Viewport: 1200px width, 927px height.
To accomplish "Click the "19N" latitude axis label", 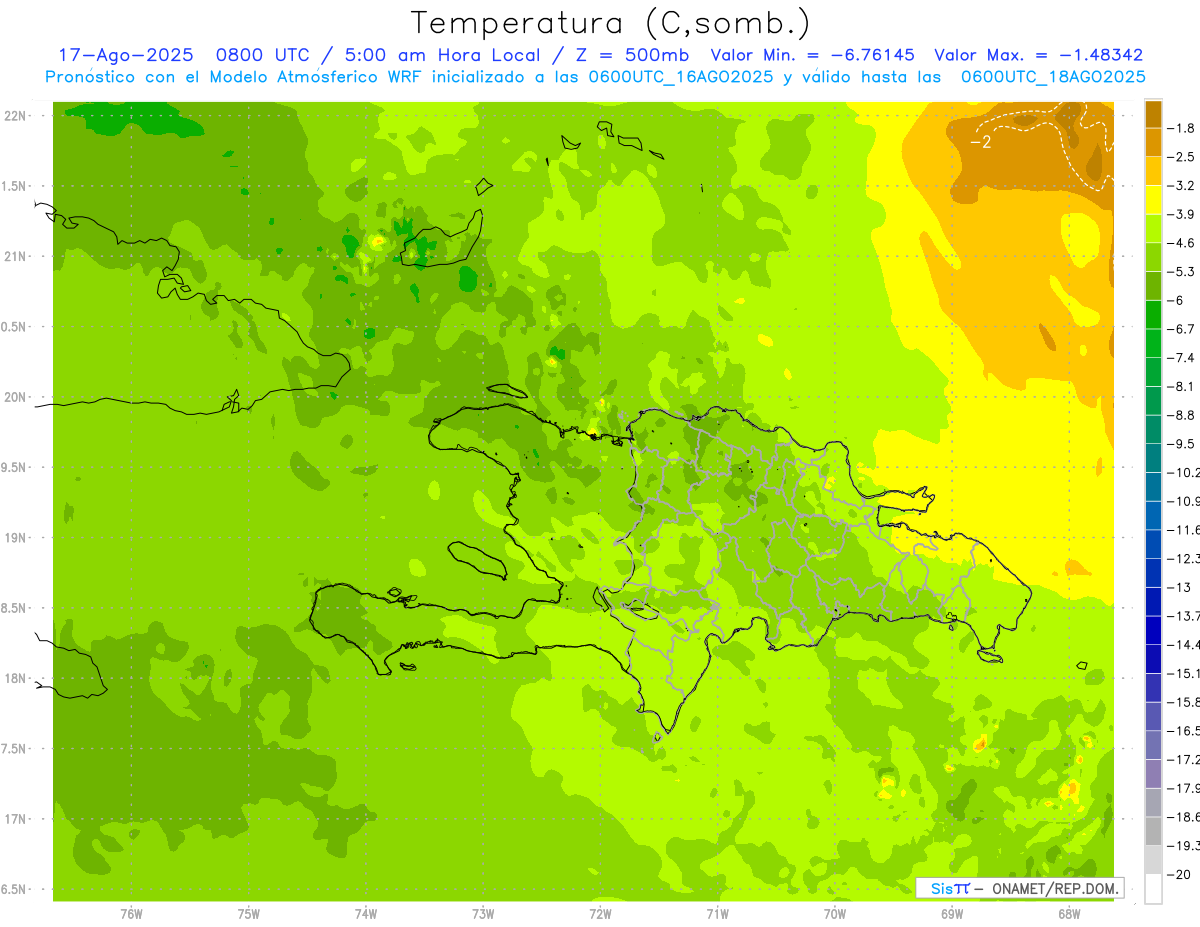I will pyautogui.click(x=14, y=538).
